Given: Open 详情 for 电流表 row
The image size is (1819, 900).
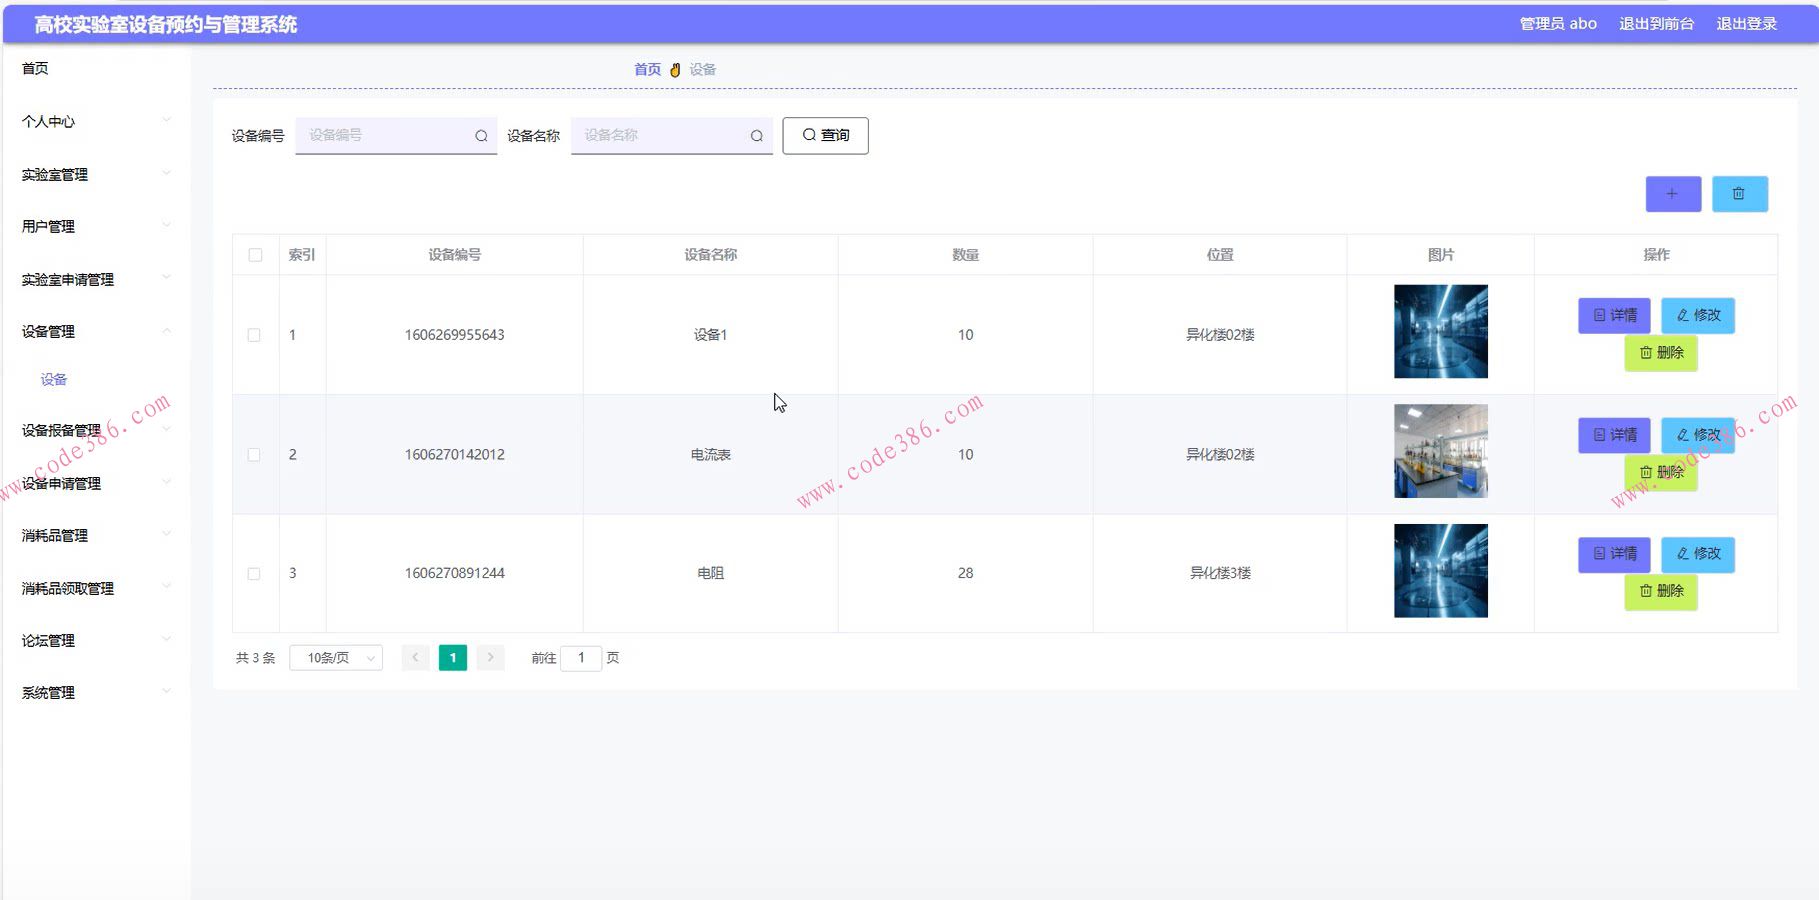Looking at the screenshot, I should point(1614,435).
